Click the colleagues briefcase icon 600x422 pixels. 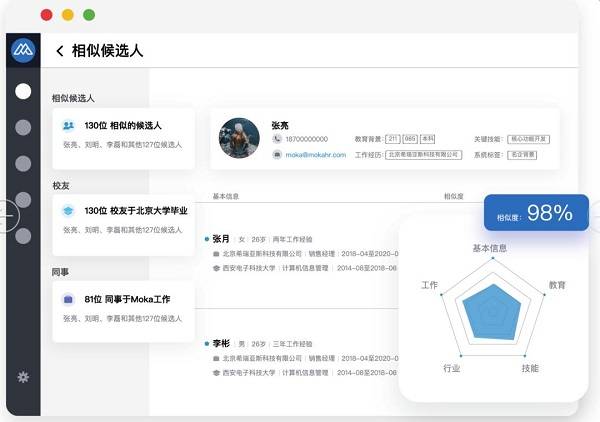68,299
